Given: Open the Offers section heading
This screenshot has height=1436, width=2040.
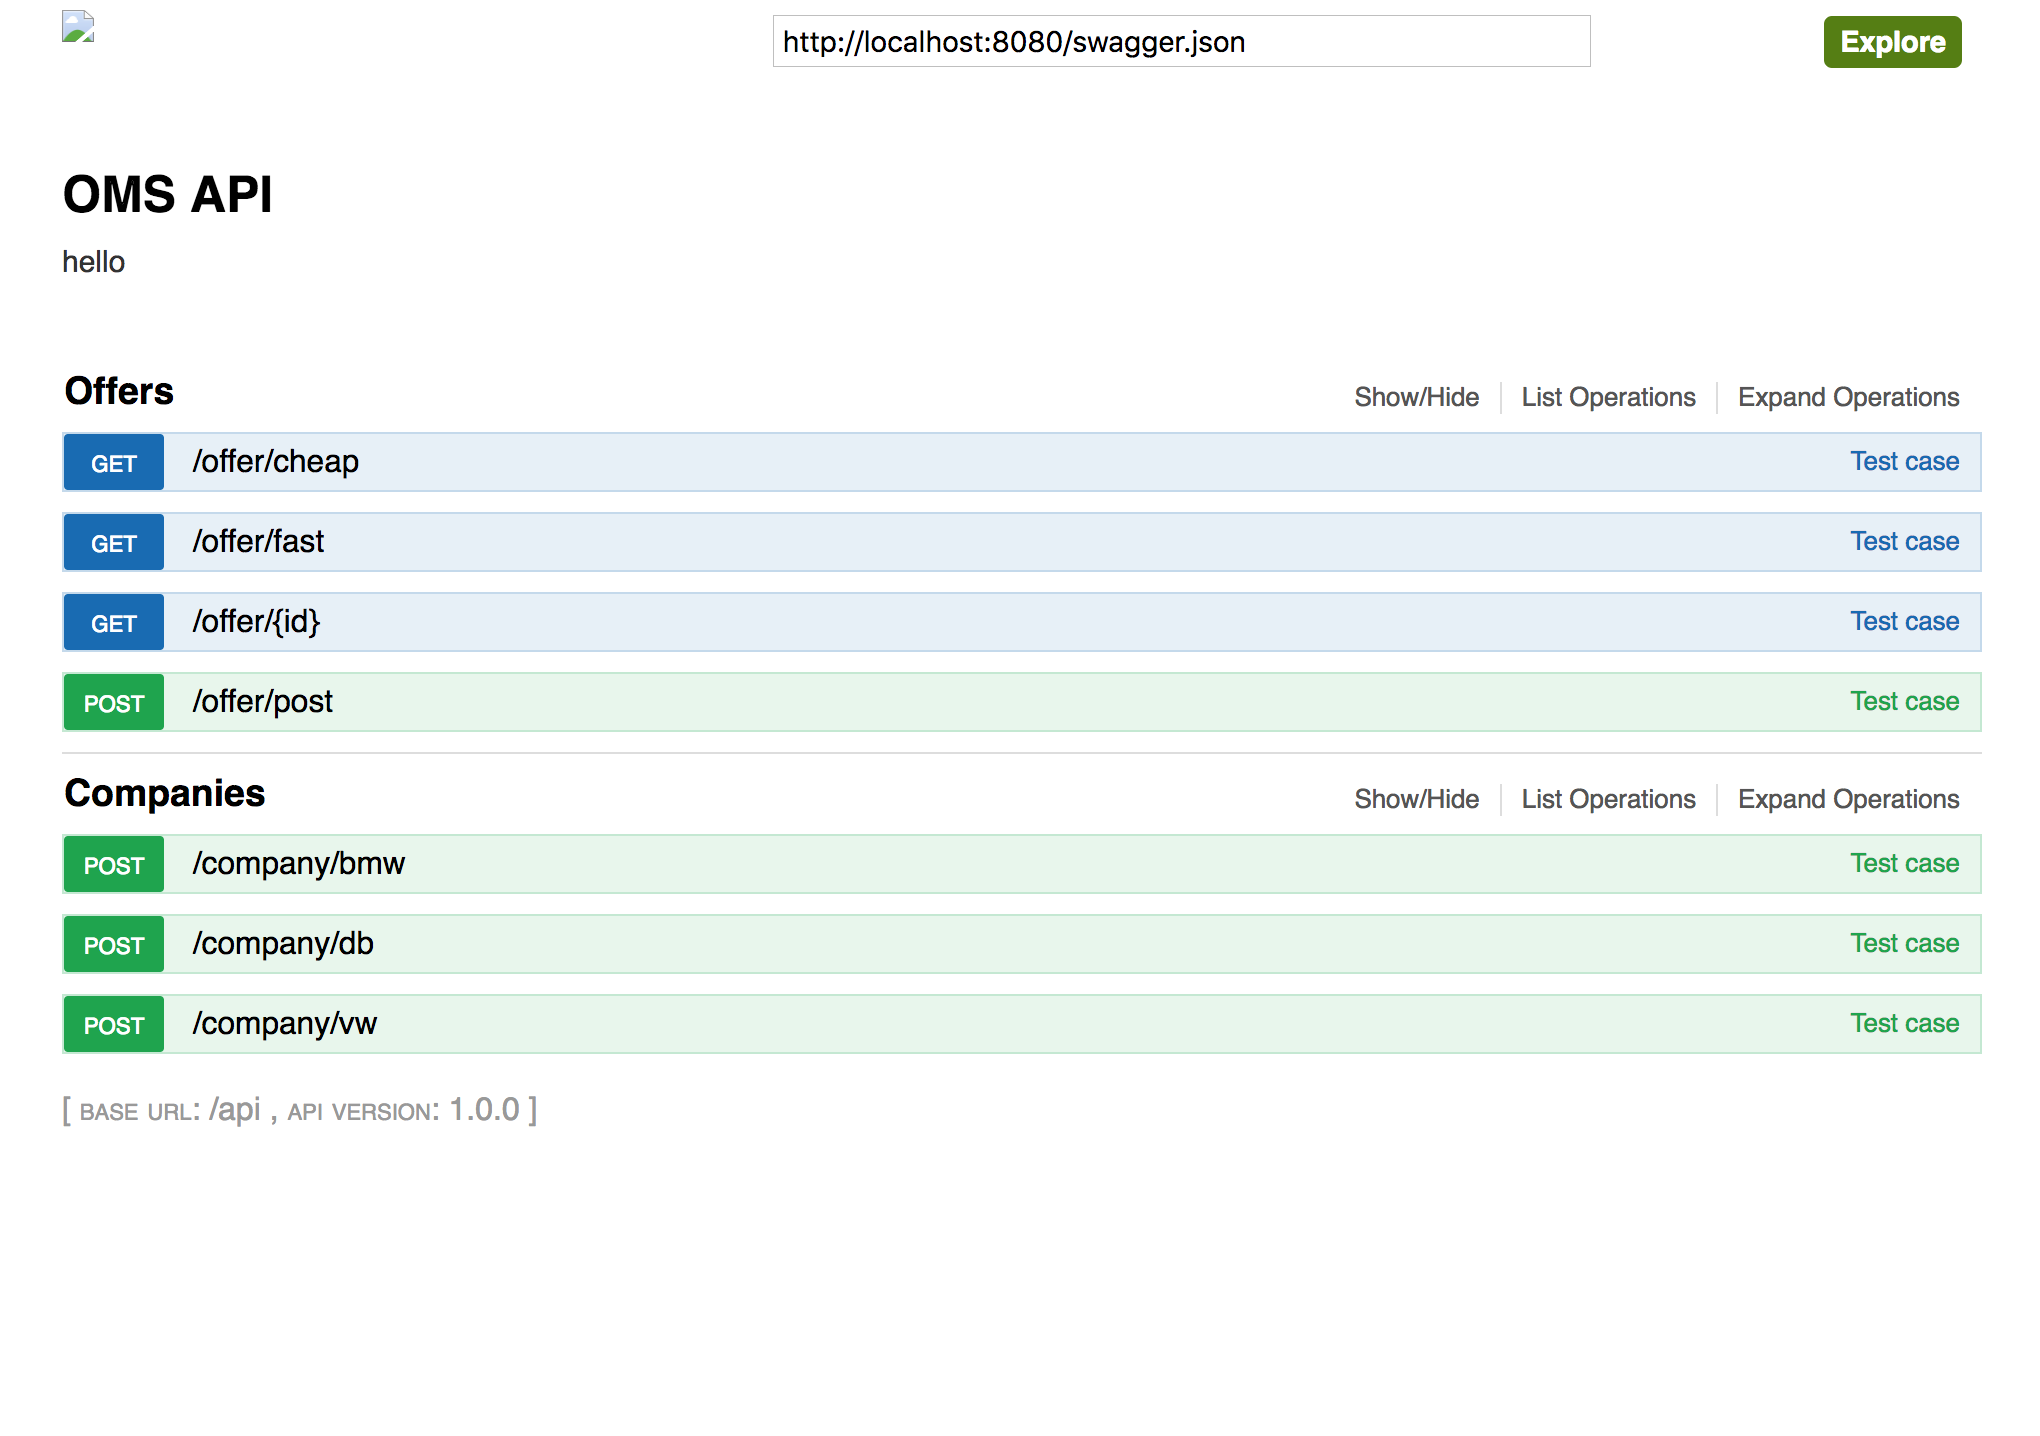Looking at the screenshot, I should pyautogui.click(x=119, y=391).
